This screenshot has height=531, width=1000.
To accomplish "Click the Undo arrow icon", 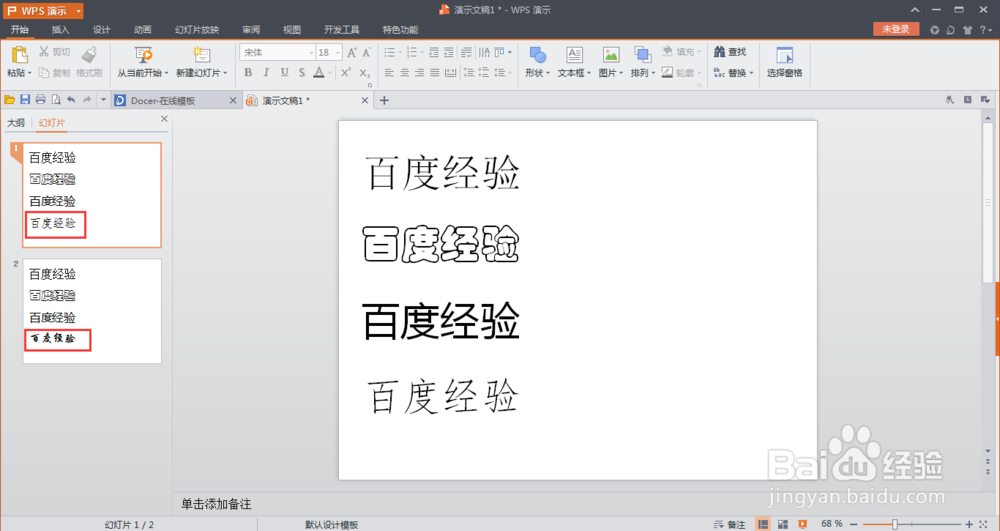I will coord(71,99).
